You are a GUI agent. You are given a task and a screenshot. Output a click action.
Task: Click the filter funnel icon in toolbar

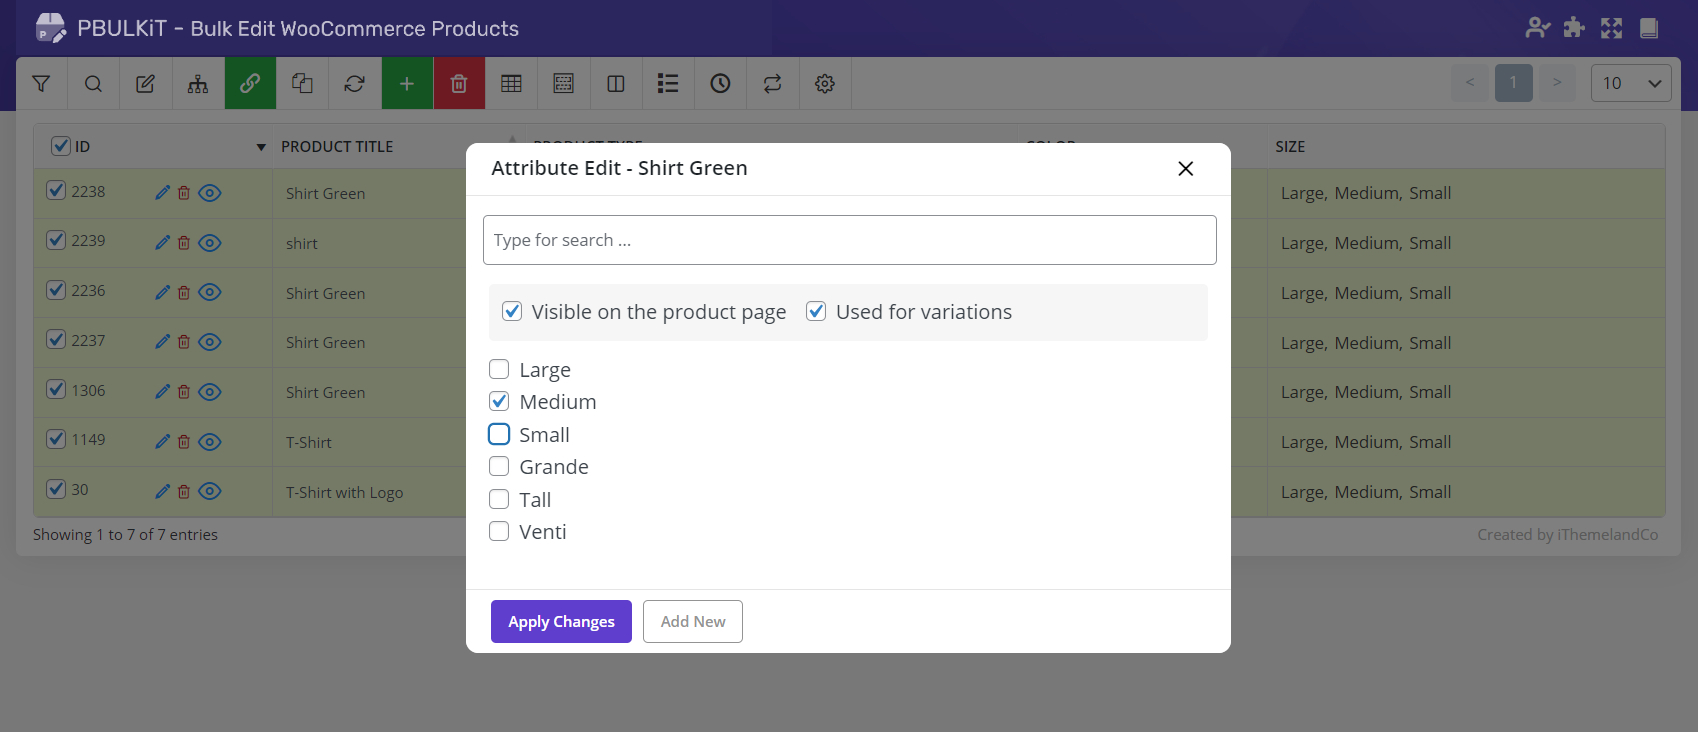(41, 84)
